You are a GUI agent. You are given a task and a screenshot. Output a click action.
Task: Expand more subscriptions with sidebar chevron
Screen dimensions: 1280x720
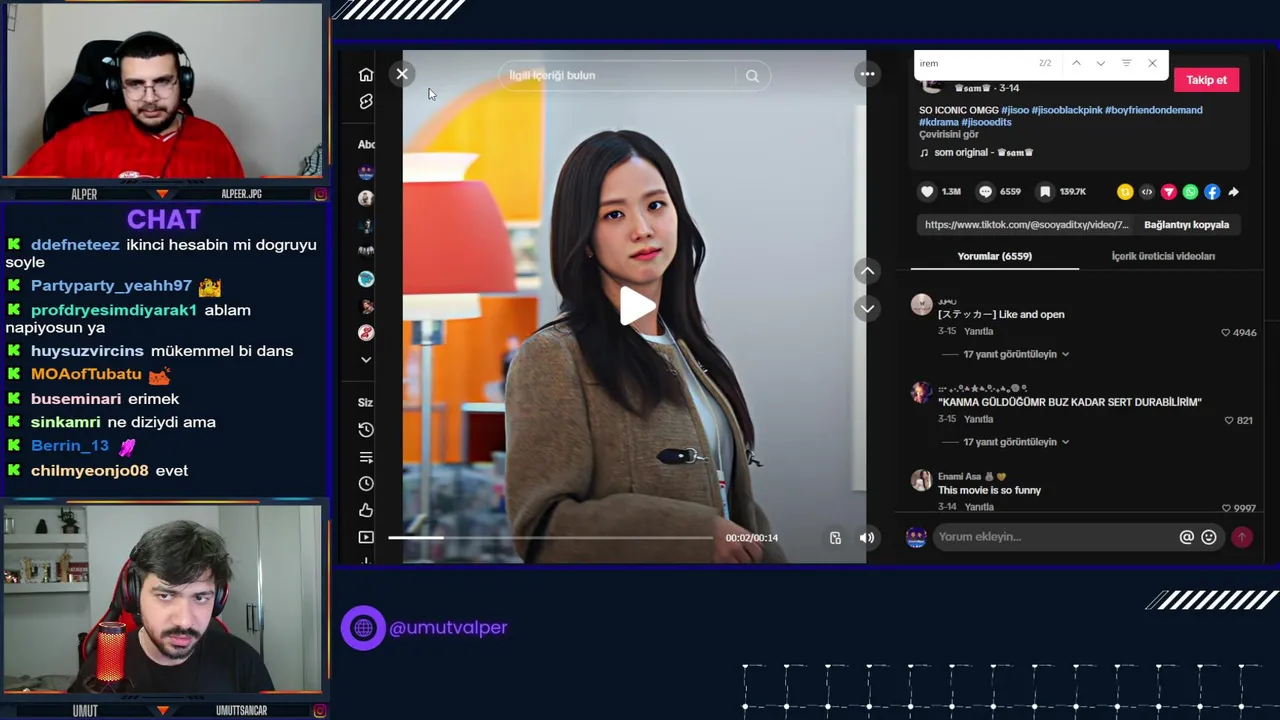(x=366, y=360)
